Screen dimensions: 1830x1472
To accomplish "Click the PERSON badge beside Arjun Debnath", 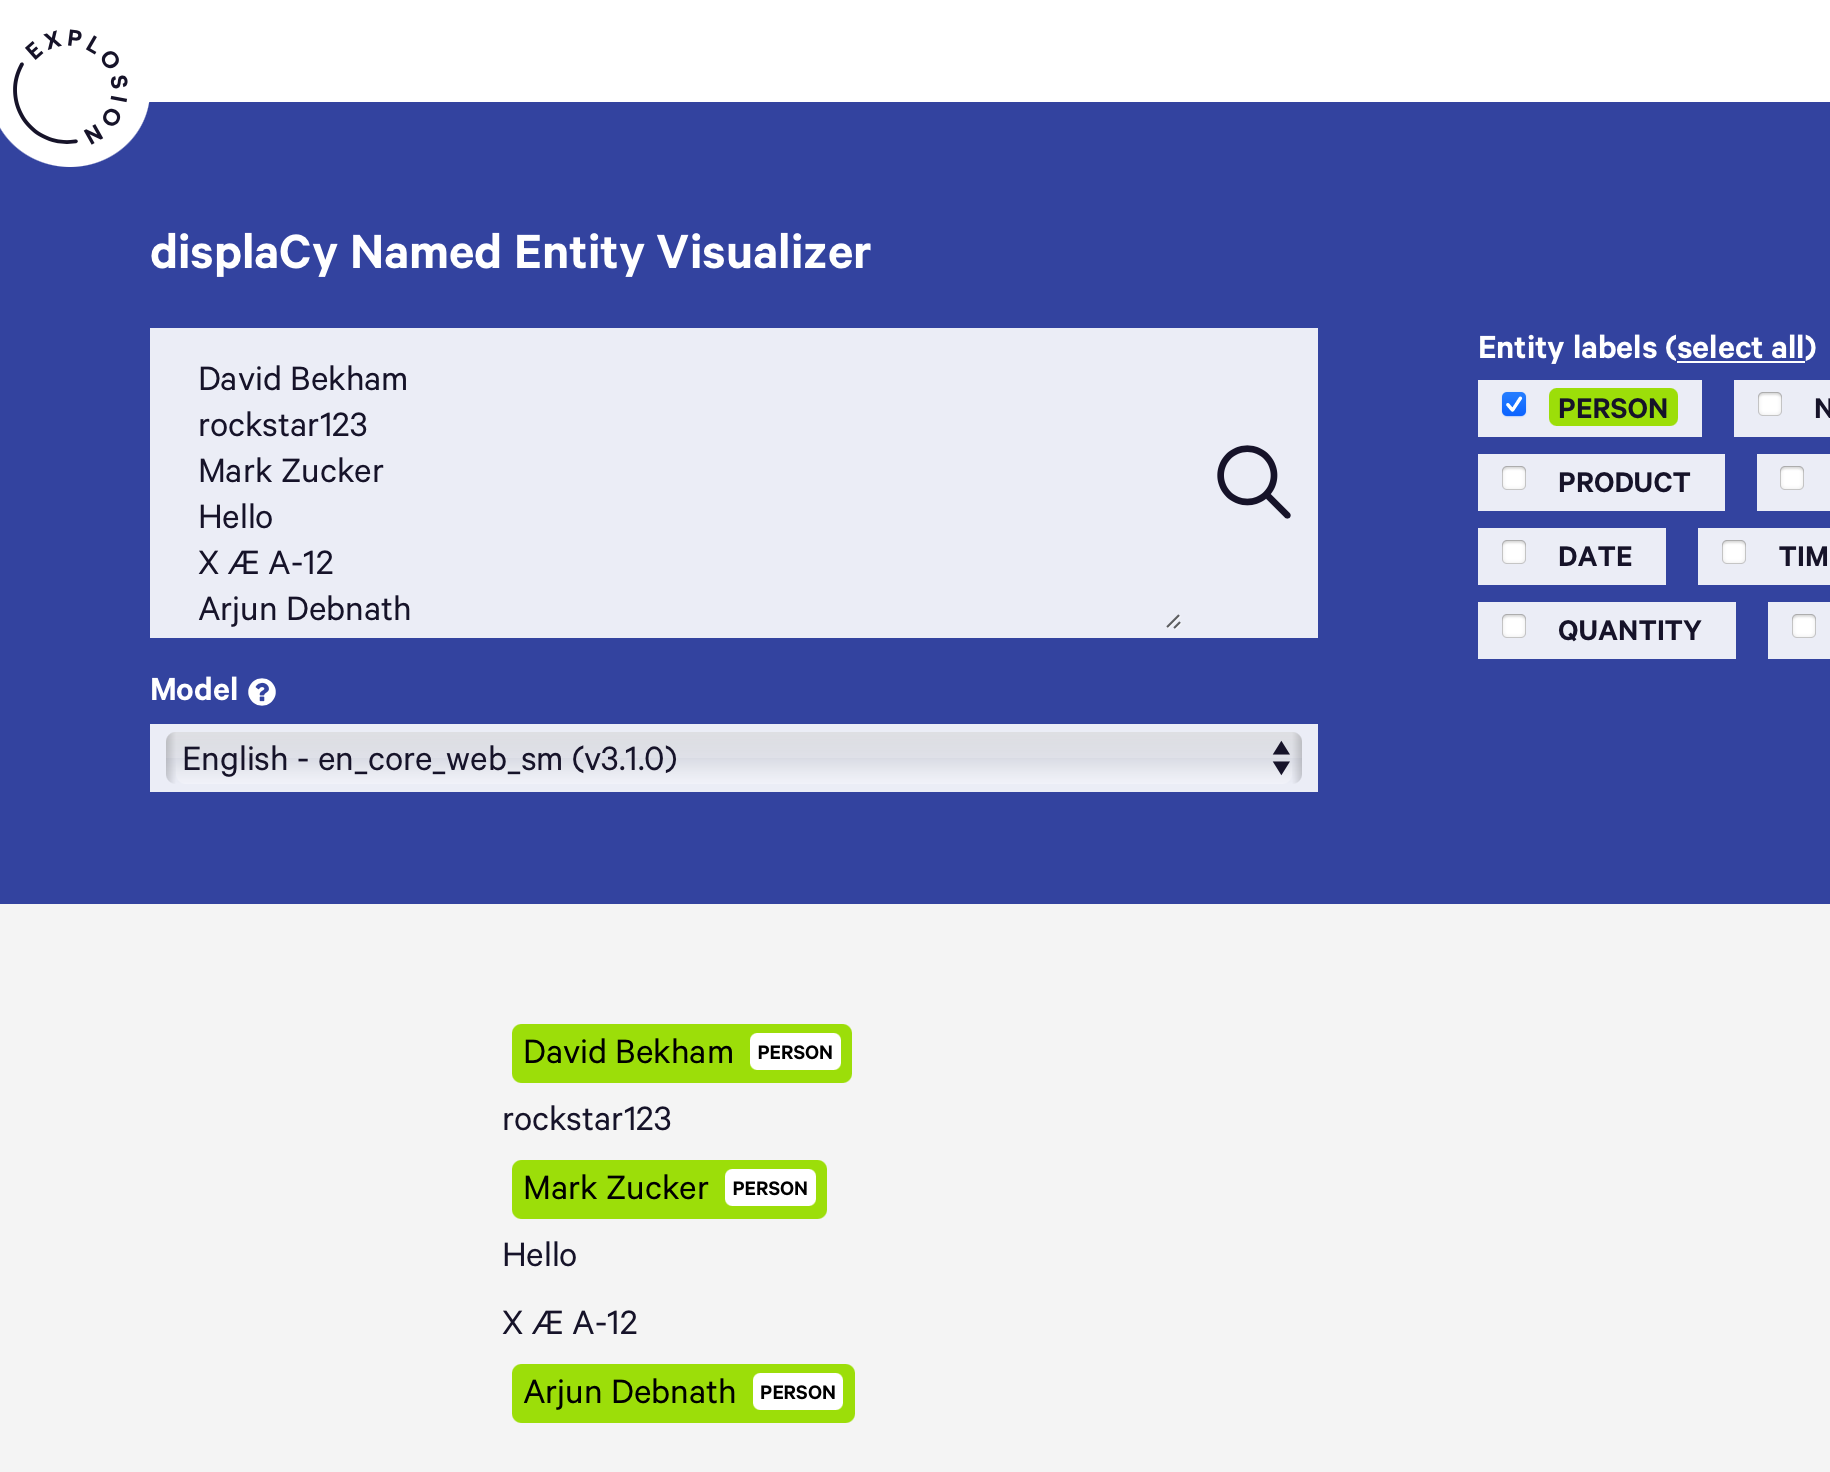I will 798,1392.
